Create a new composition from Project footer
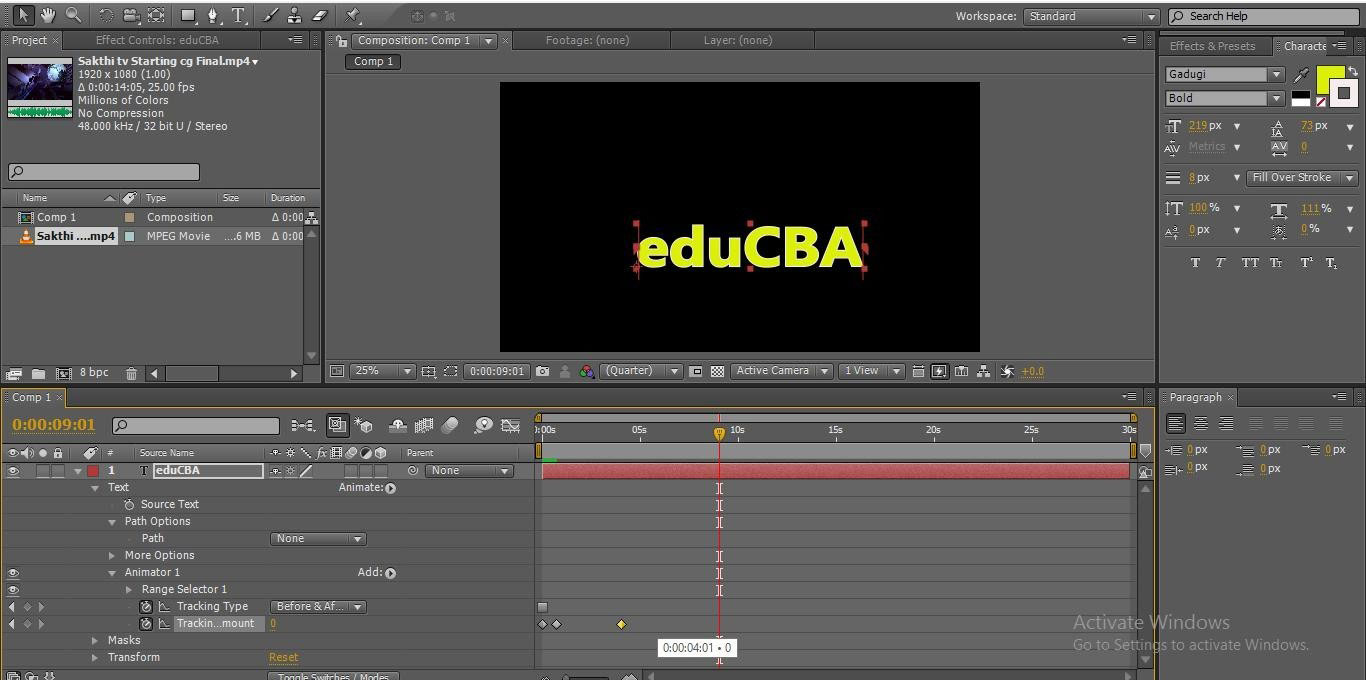 coord(63,373)
